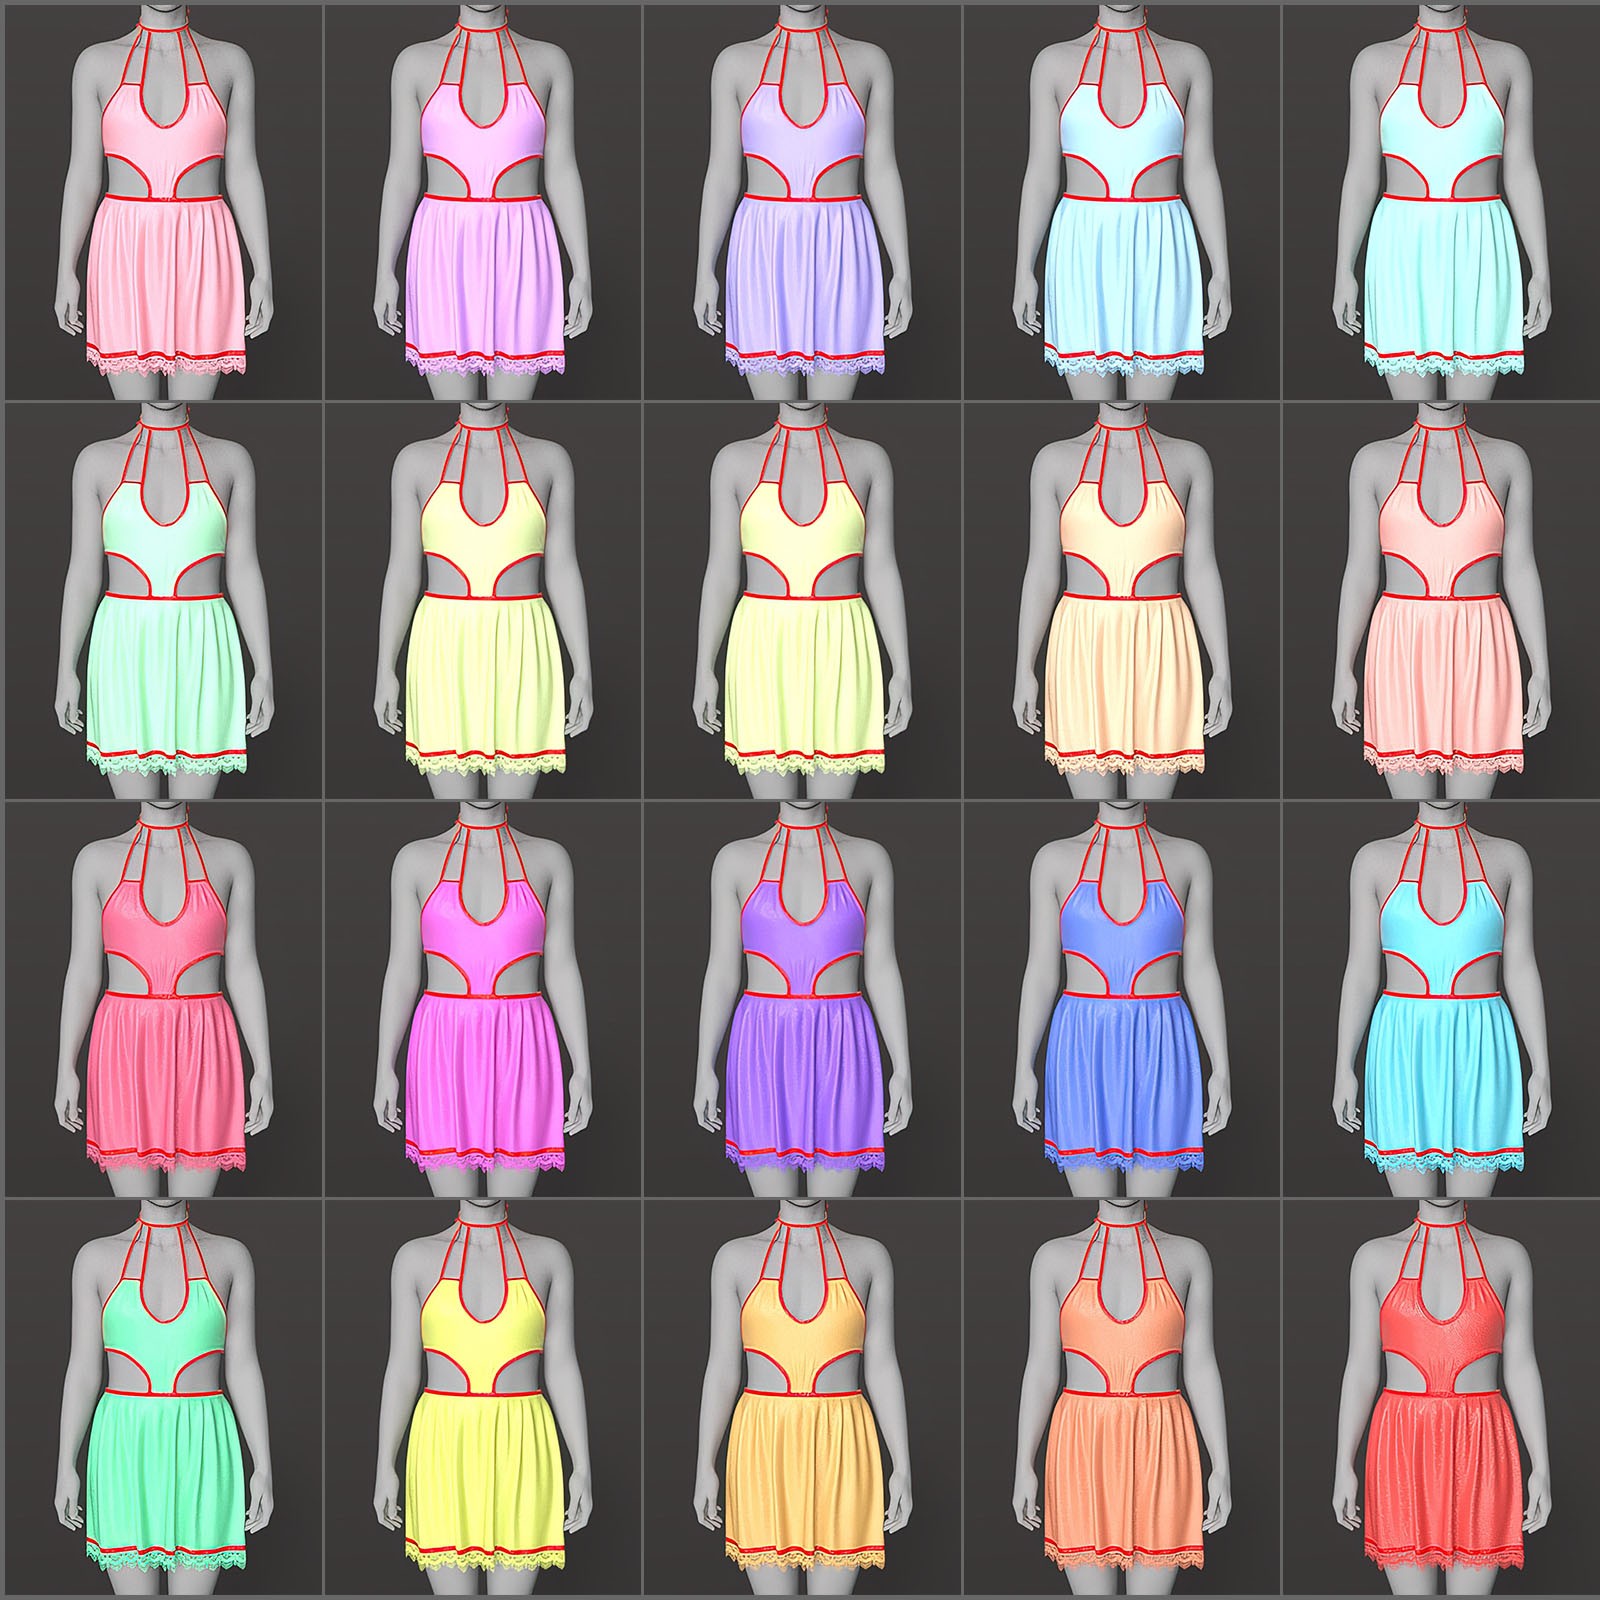Screen dimensions: 1600x1600
Task: Select the saturated magenta dress thumbnail
Action: (483, 1000)
